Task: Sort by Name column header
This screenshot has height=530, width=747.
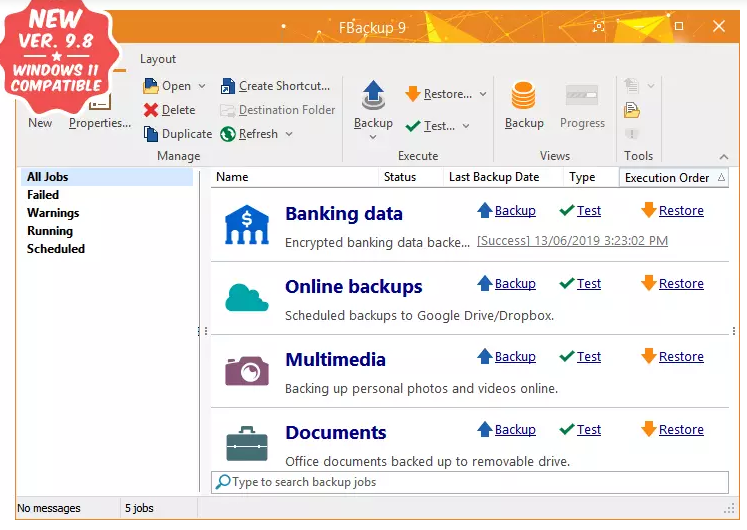Action: tap(294, 177)
